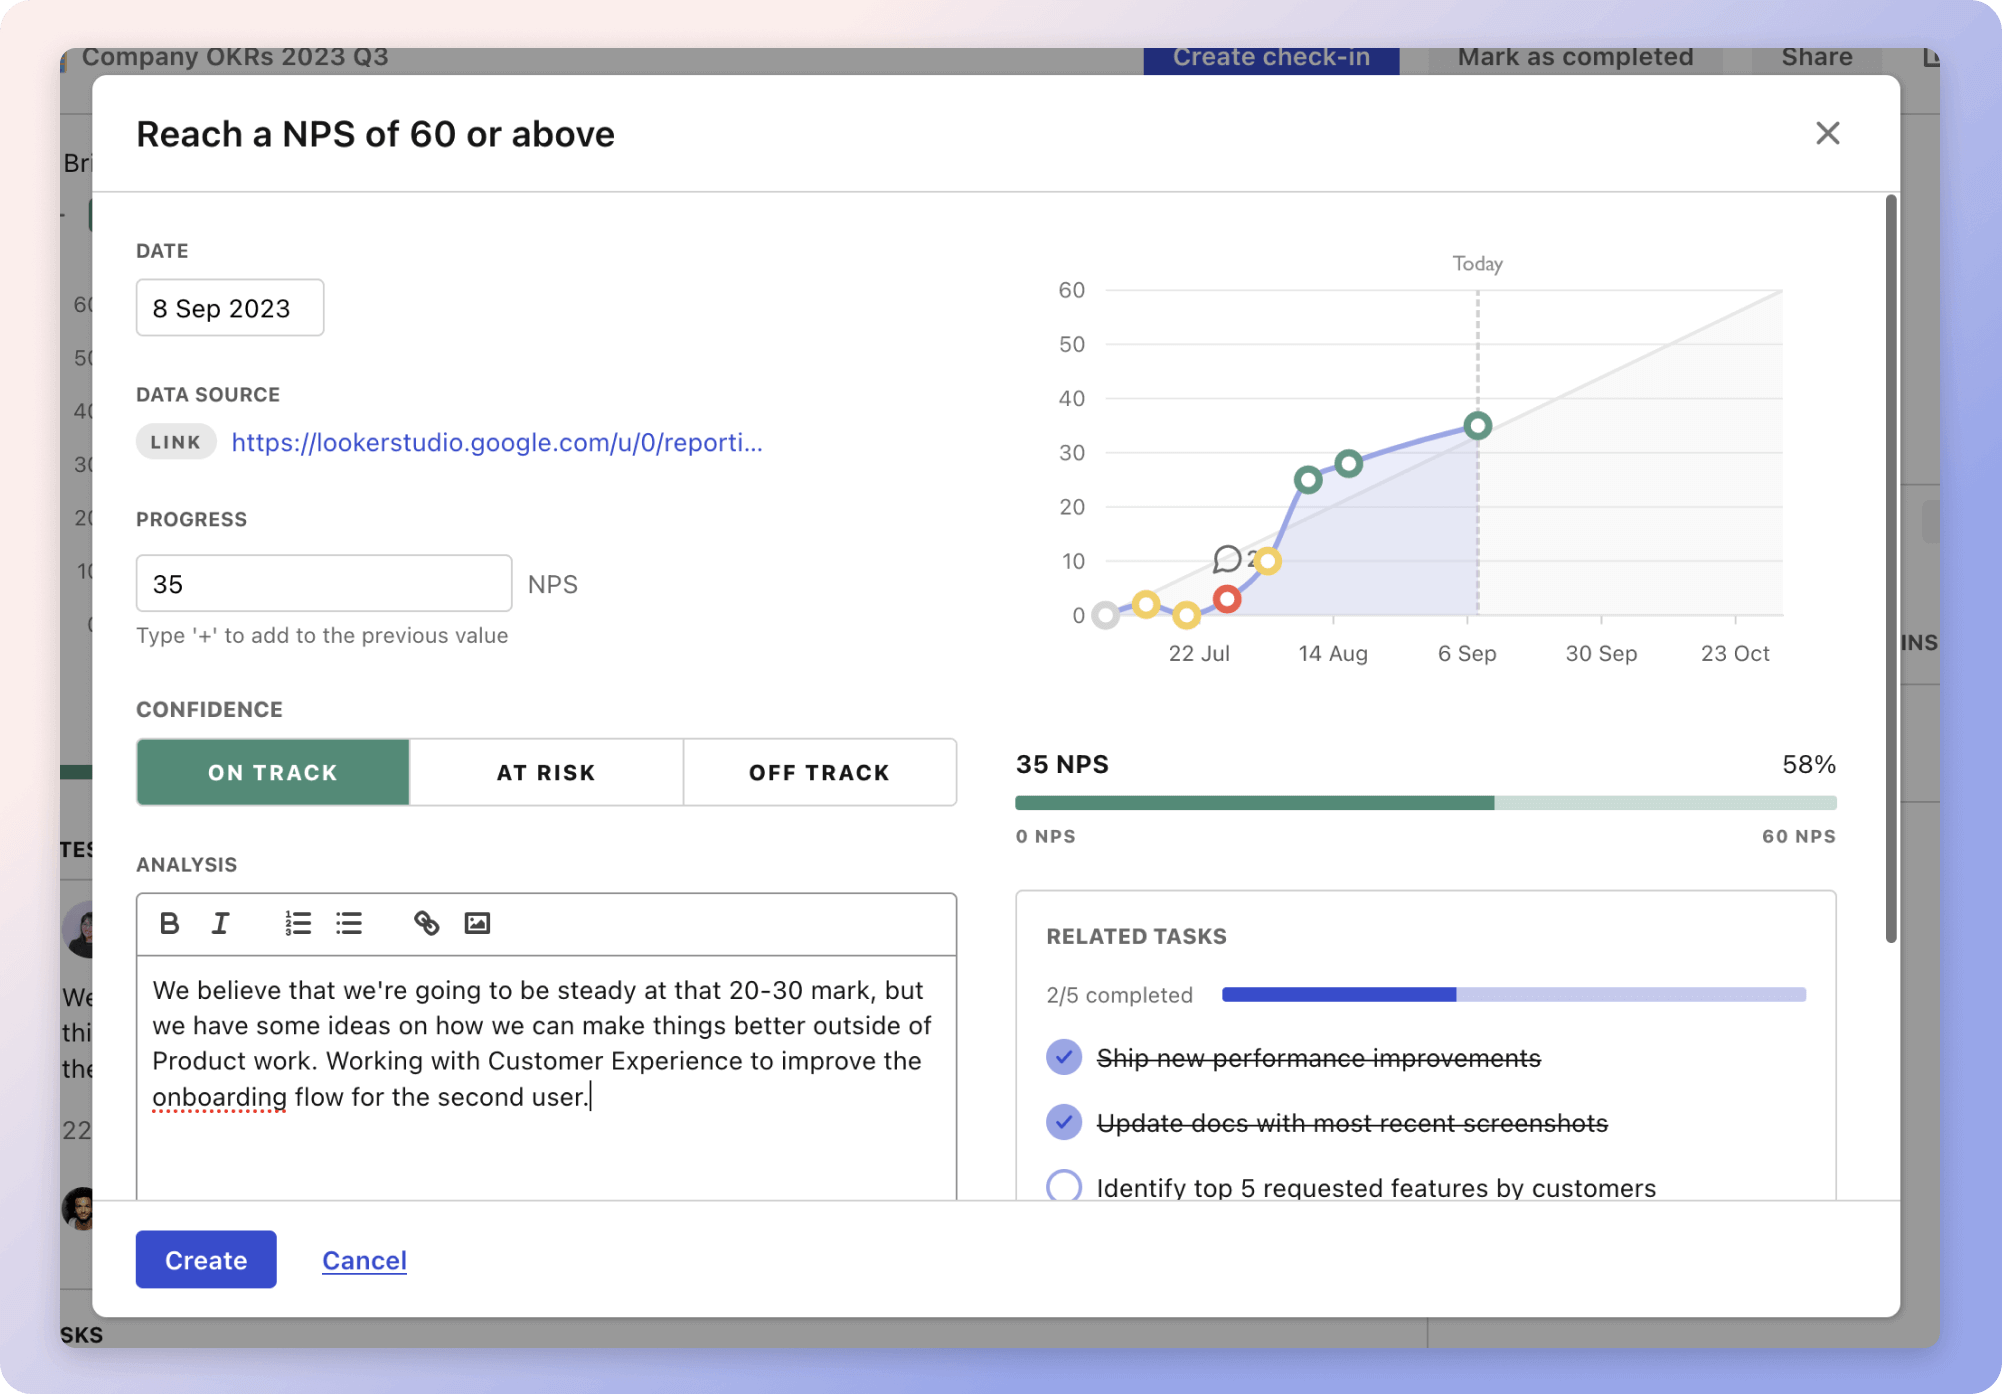Click the Share button in the toolbar
The image size is (2002, 1394).
pos(1819,55)
